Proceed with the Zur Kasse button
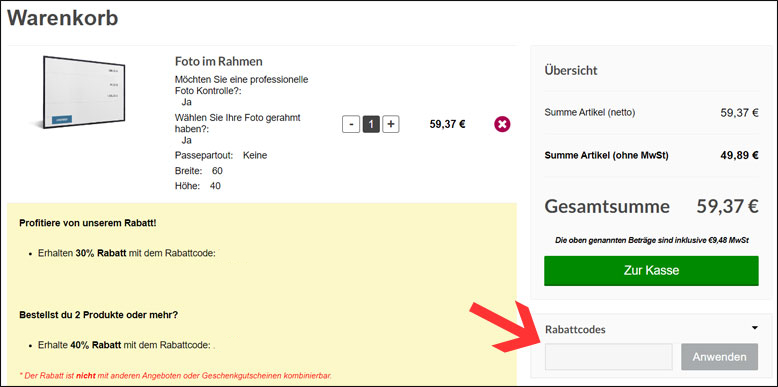The height and width of the screenshot is (387, 778). (x=651, y=271)
